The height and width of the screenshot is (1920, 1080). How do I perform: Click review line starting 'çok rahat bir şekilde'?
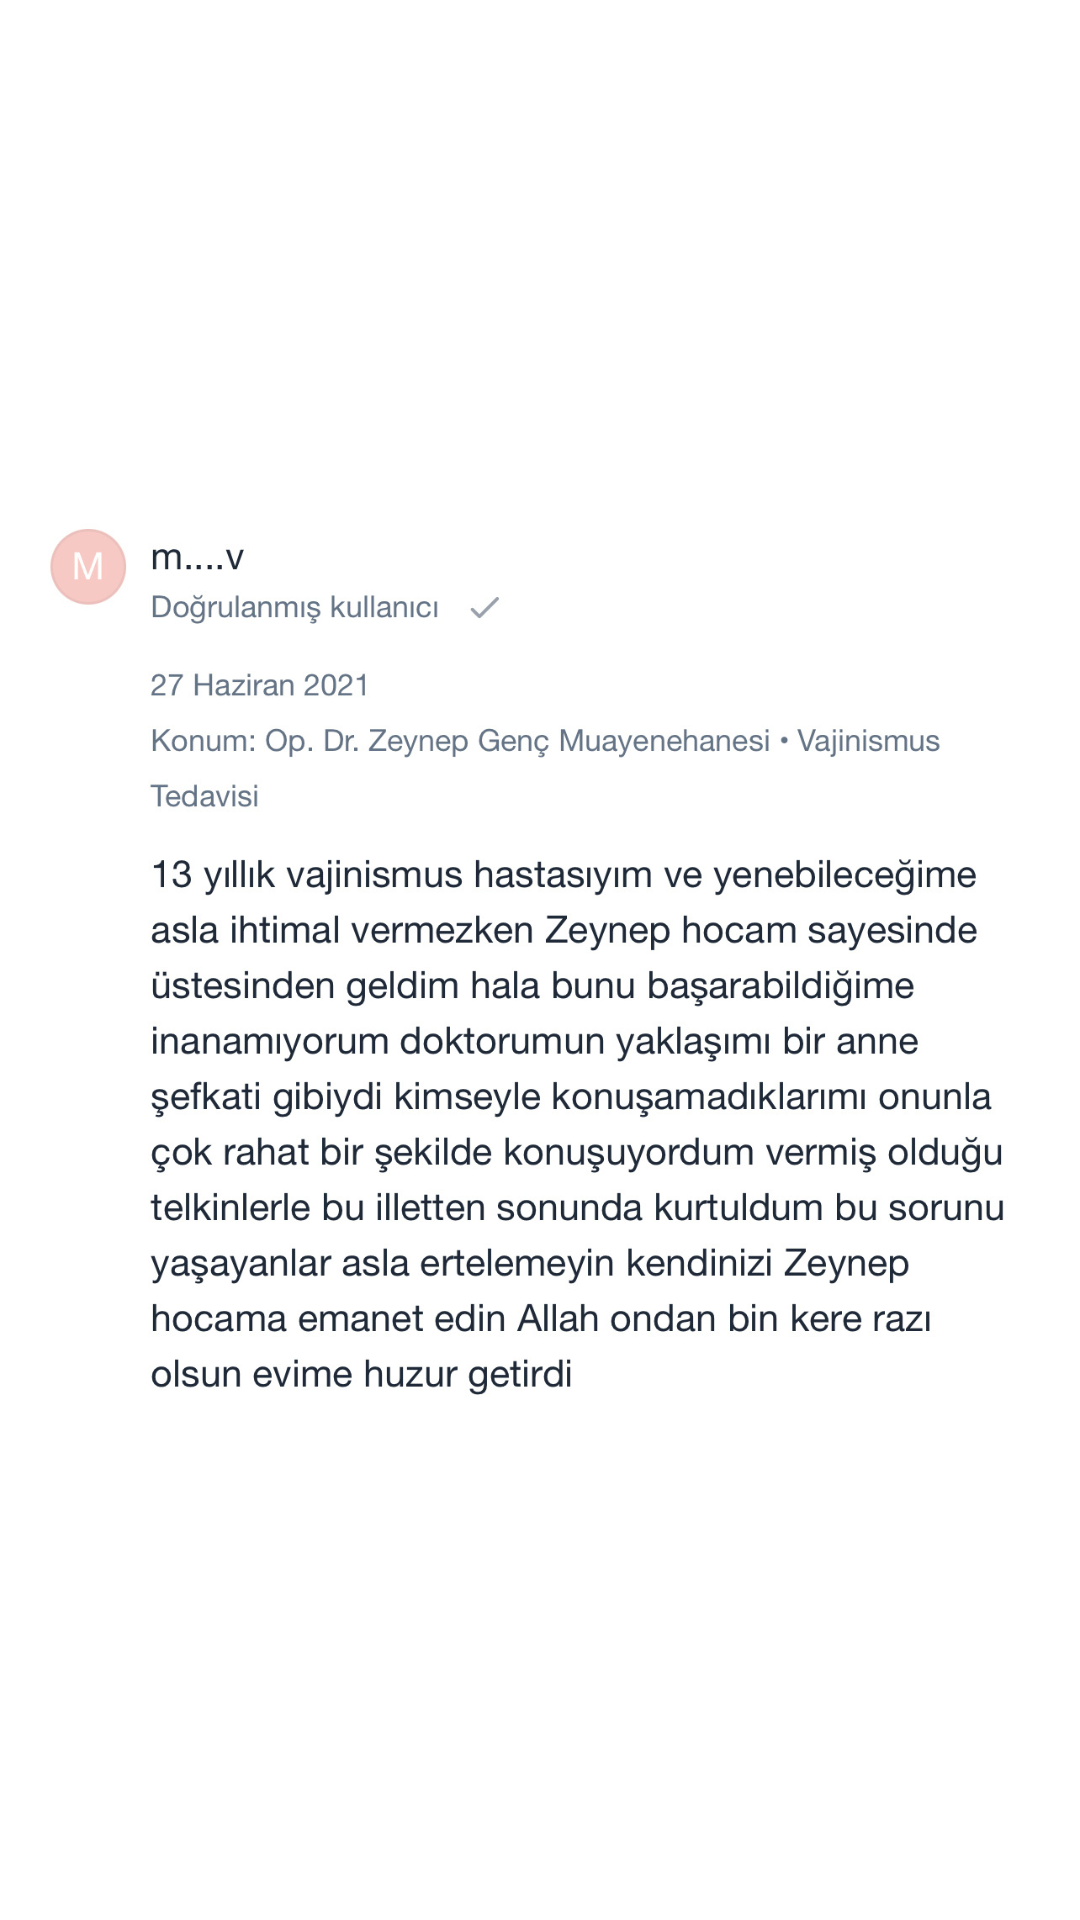pyautogui.click(x=576, y=1153)
